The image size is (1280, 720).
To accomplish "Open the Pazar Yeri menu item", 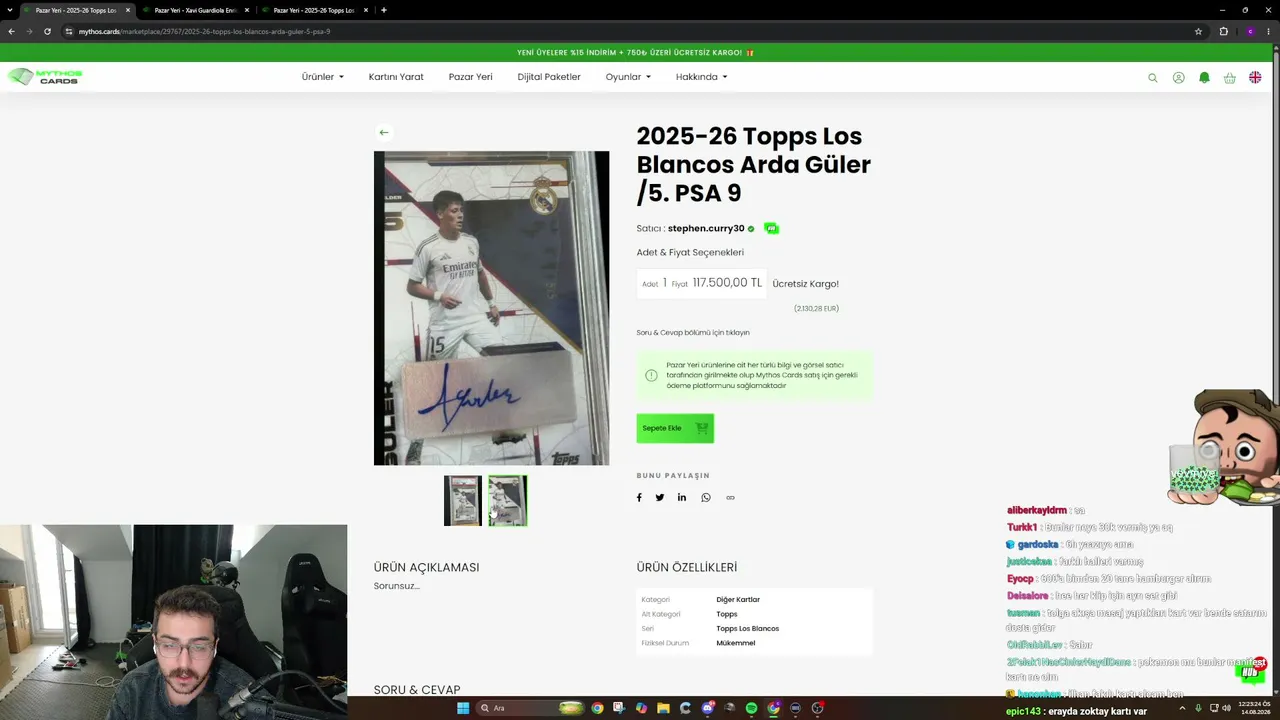I will tap(470, 77).
